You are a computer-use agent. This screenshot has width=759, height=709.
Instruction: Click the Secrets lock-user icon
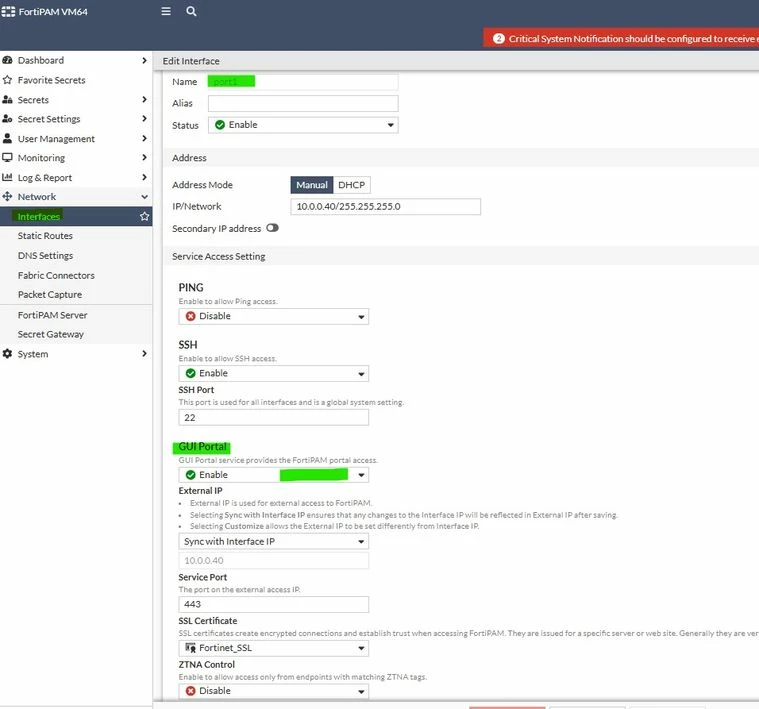(x=7, y=100)
